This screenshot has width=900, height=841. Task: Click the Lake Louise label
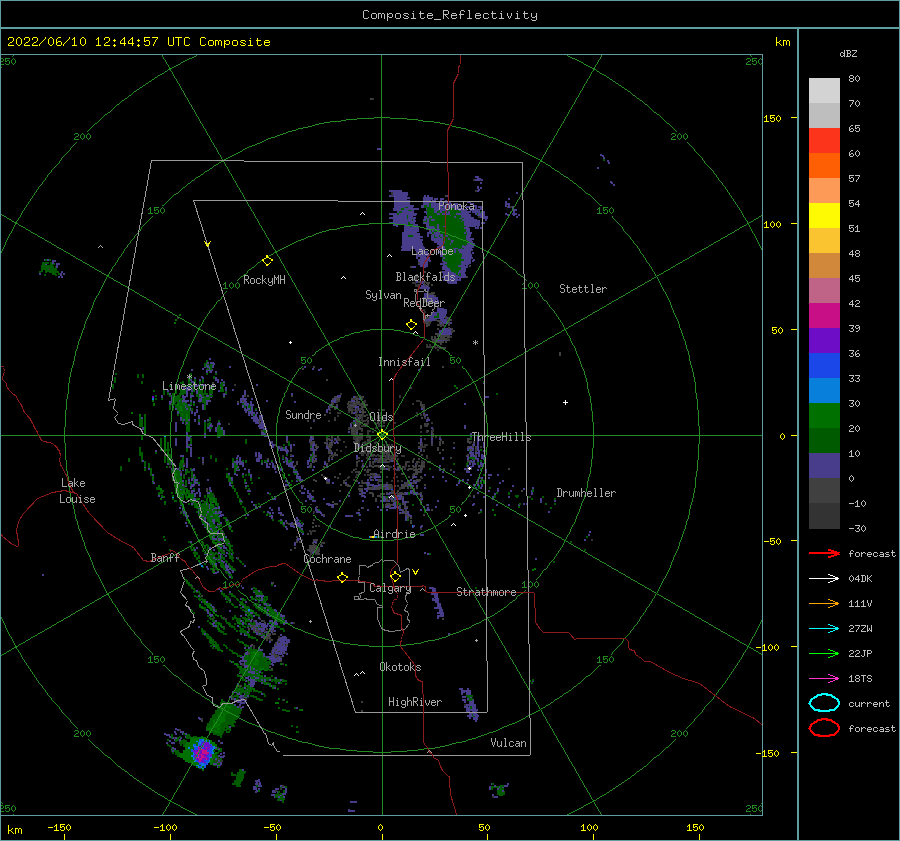[77, 491]
